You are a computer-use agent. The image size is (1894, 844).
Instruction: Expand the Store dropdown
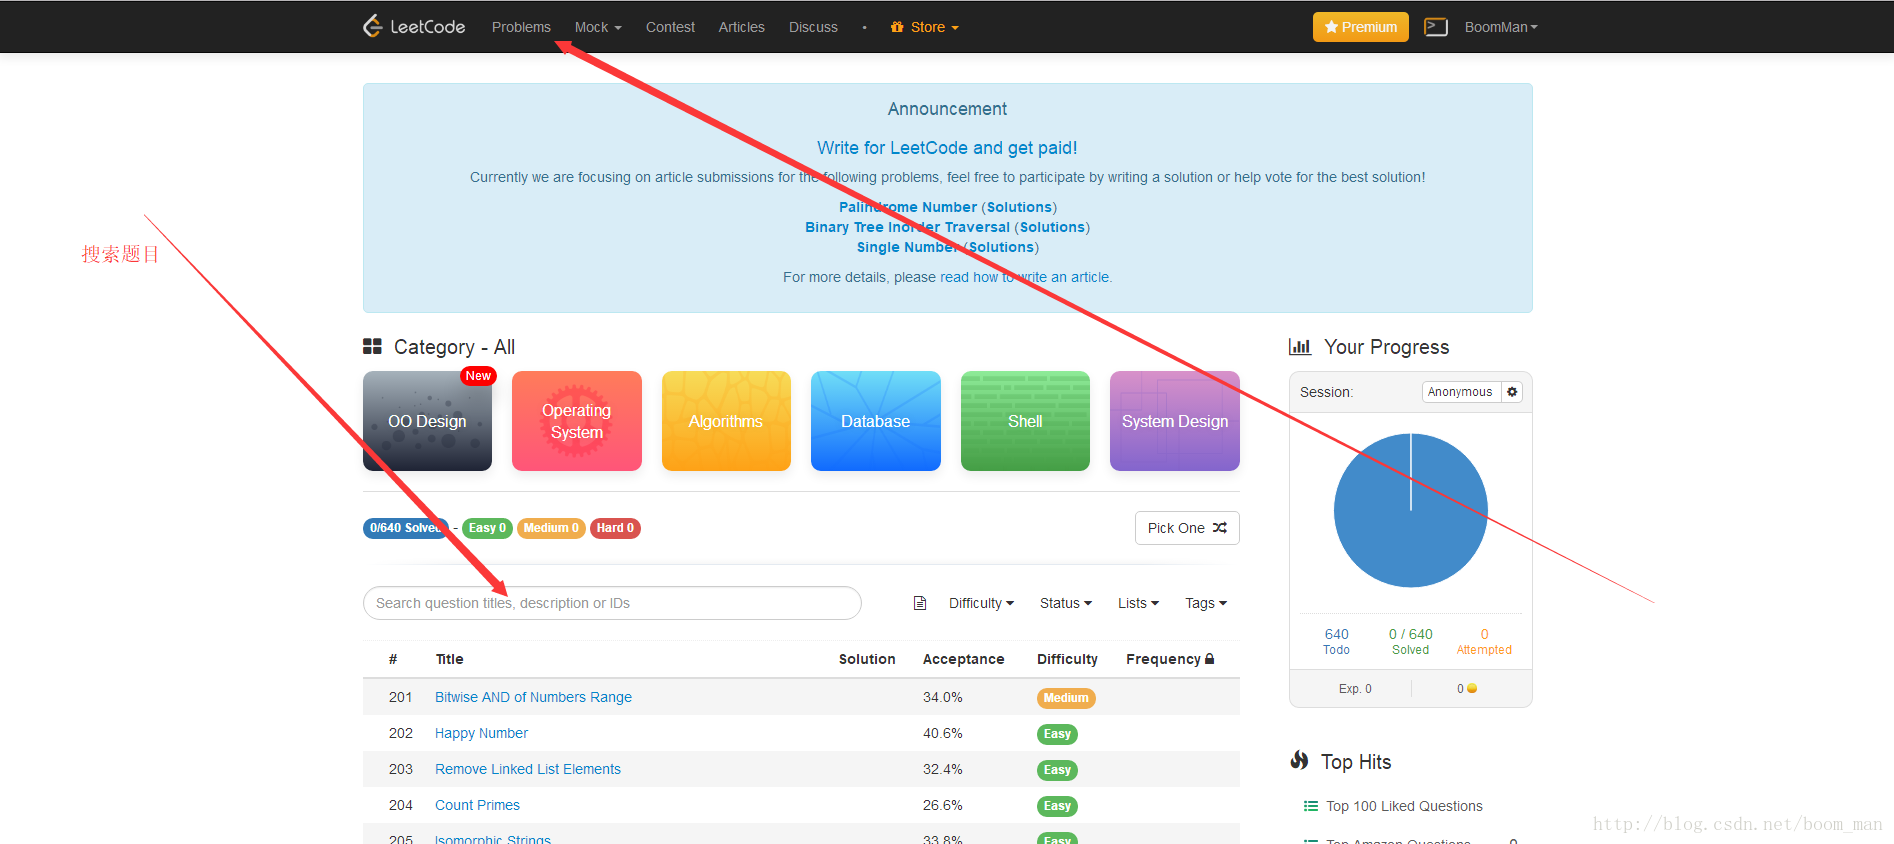click(x=925, y=27)
